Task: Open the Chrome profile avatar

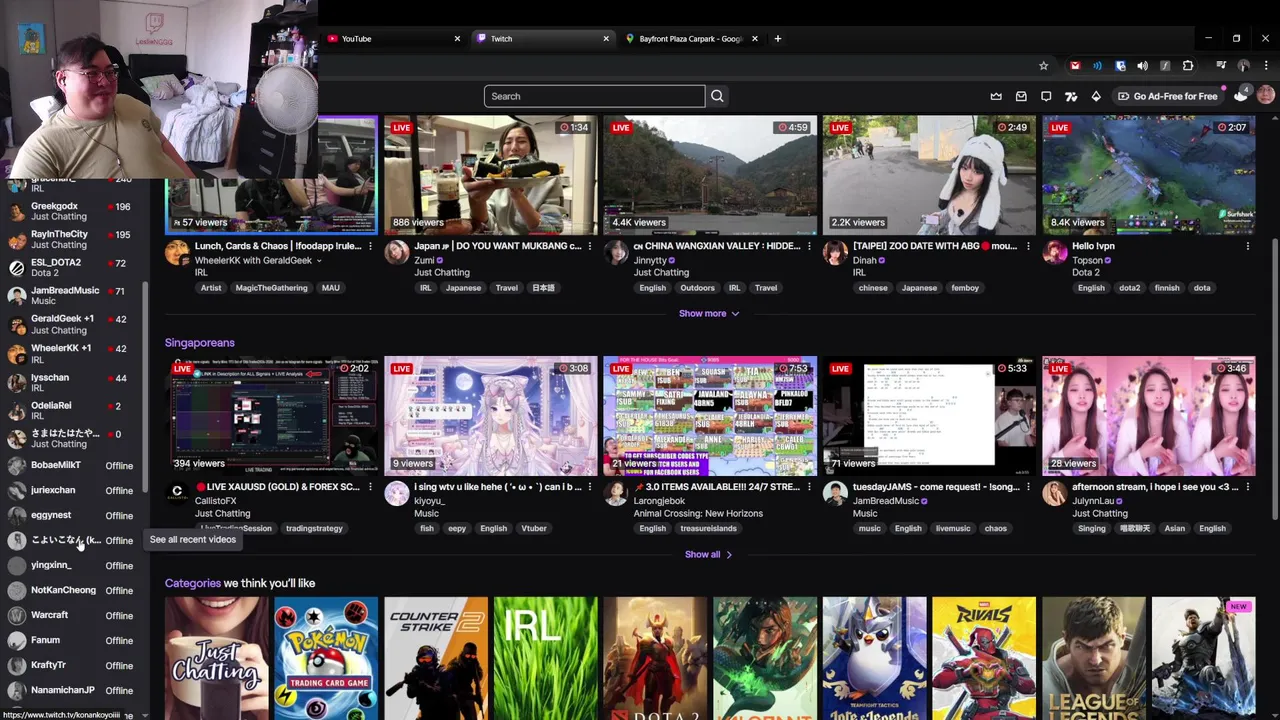Action: tap(1243, 66)
